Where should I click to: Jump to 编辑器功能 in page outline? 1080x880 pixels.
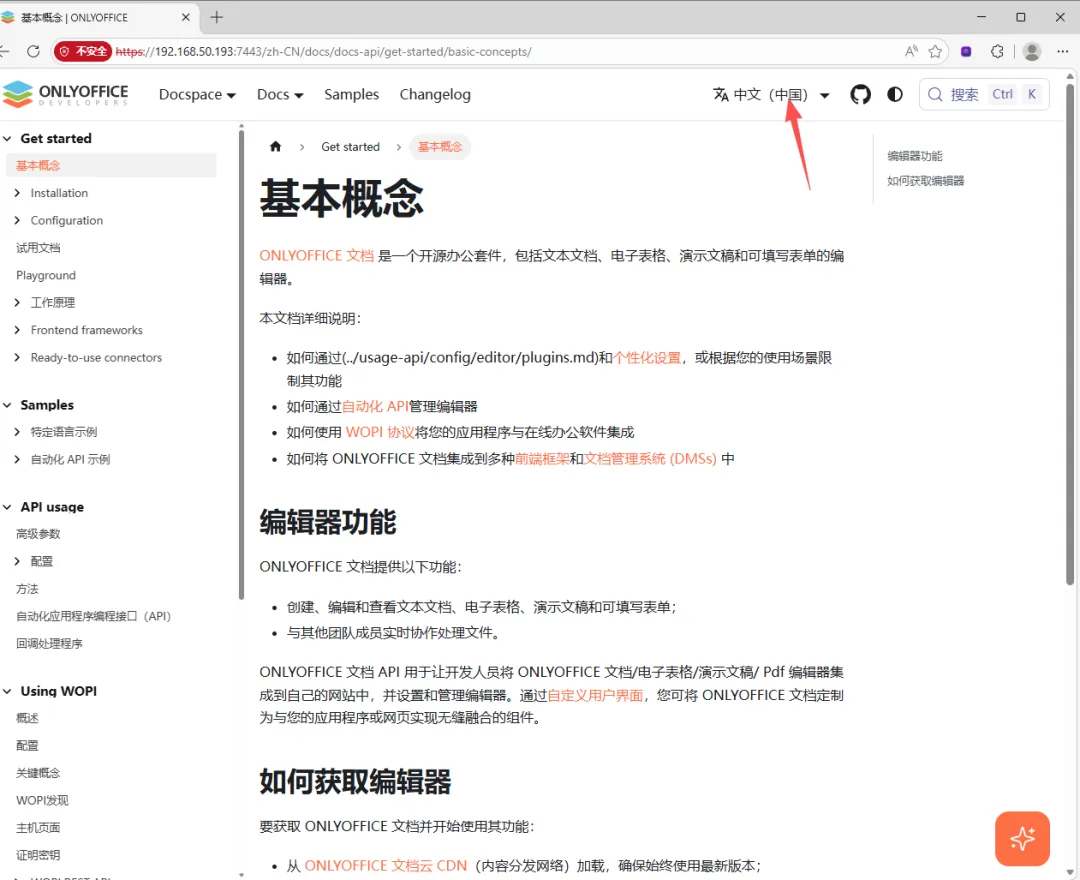coord(915,156)
